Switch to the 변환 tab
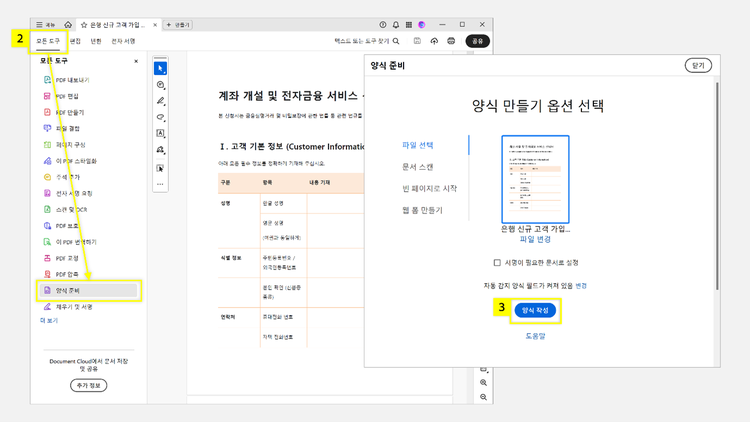Screen dimensions: 750x422 point(96,41)
